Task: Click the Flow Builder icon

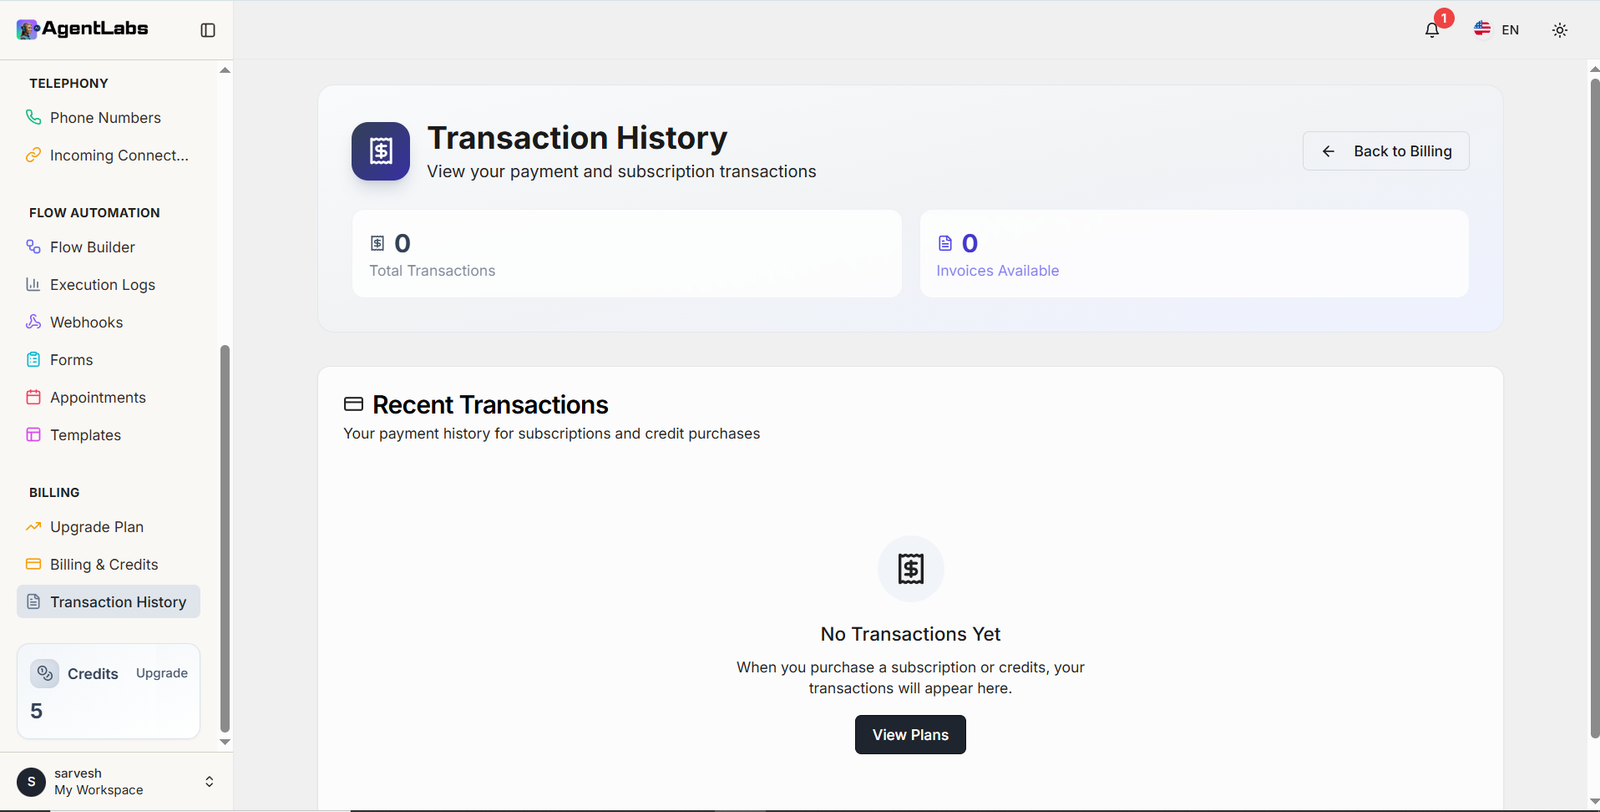Action: (33, 246)
